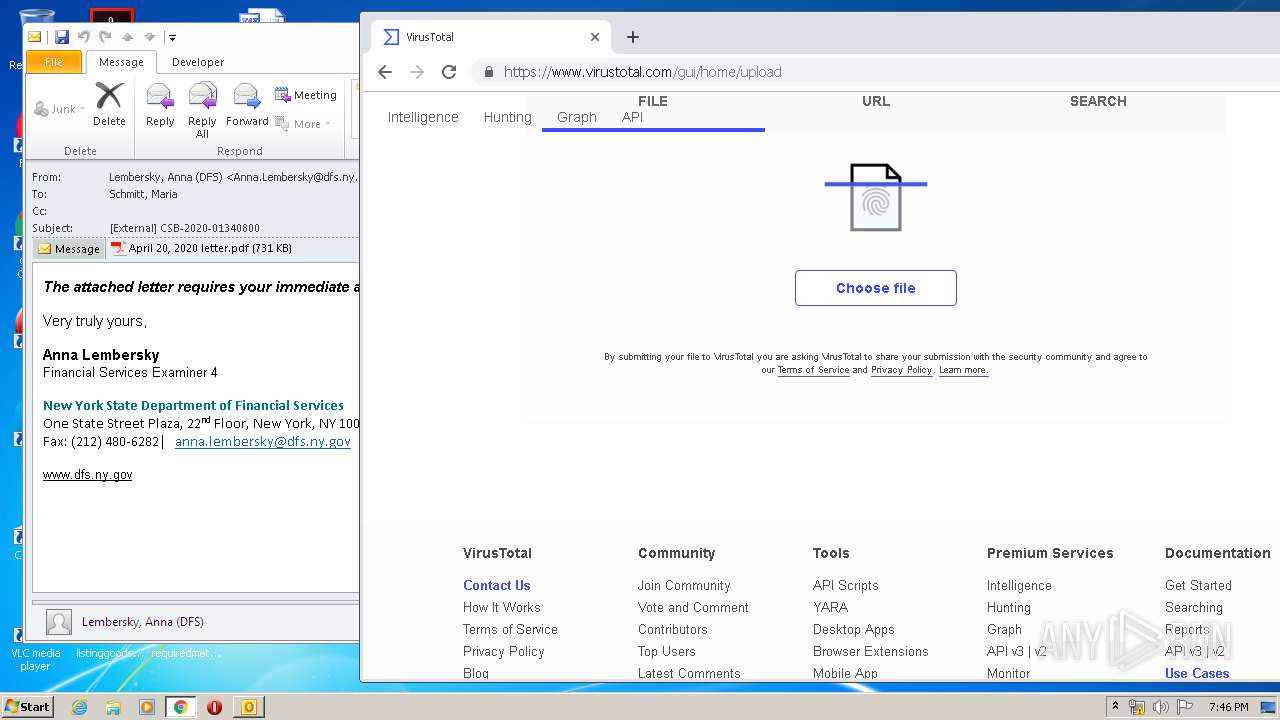The width and height of the screenshot is (1280, 720).
Task: Open the Customize Quick Access Toolbar dropdown
Action: pos(172,38)
